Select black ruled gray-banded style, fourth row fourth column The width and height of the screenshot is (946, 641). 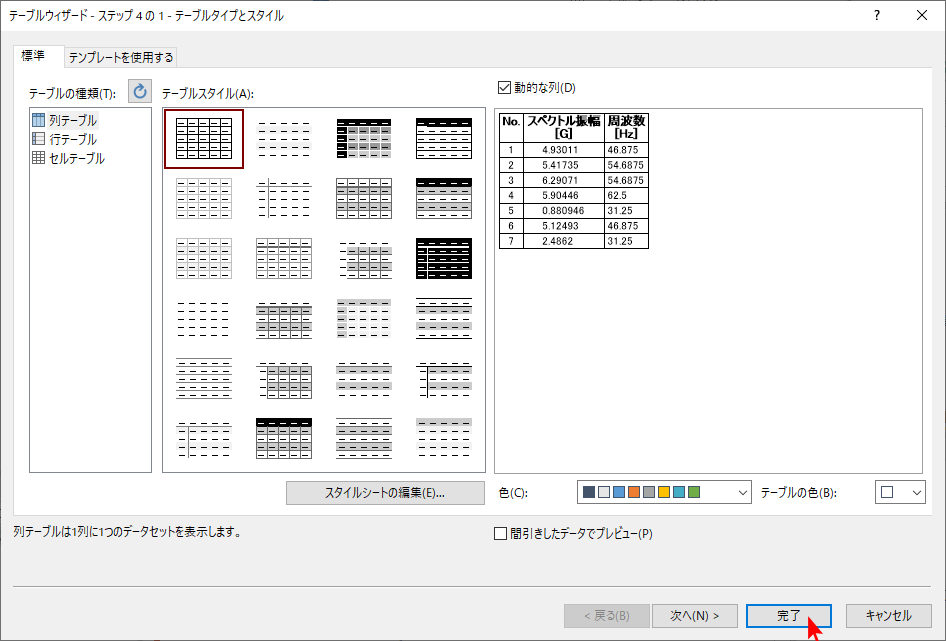(x=443, y=319)
